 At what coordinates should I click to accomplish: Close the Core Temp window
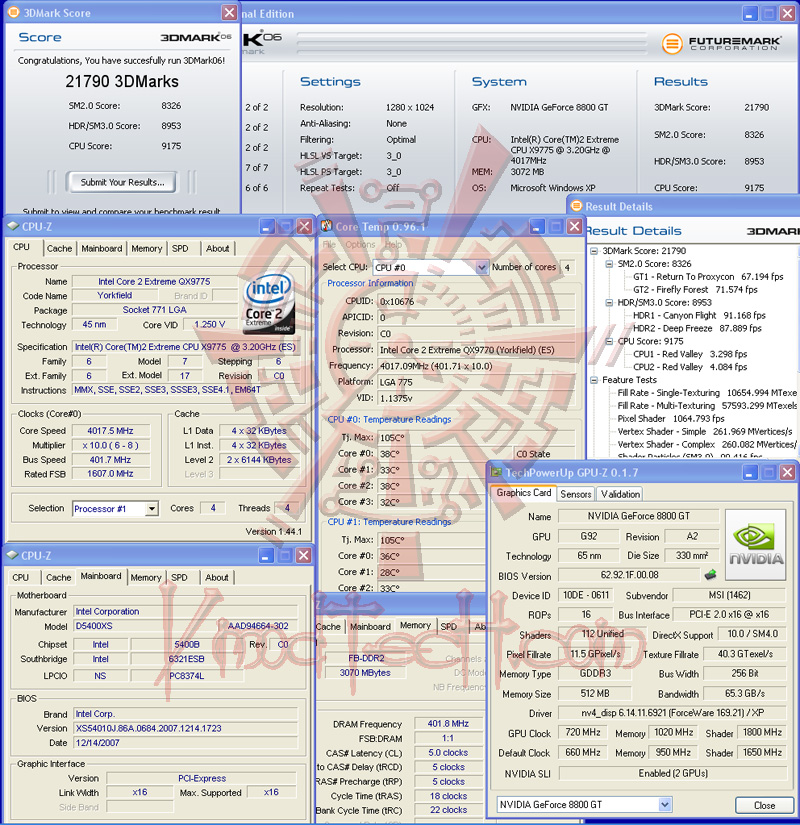tap(574, 227)
